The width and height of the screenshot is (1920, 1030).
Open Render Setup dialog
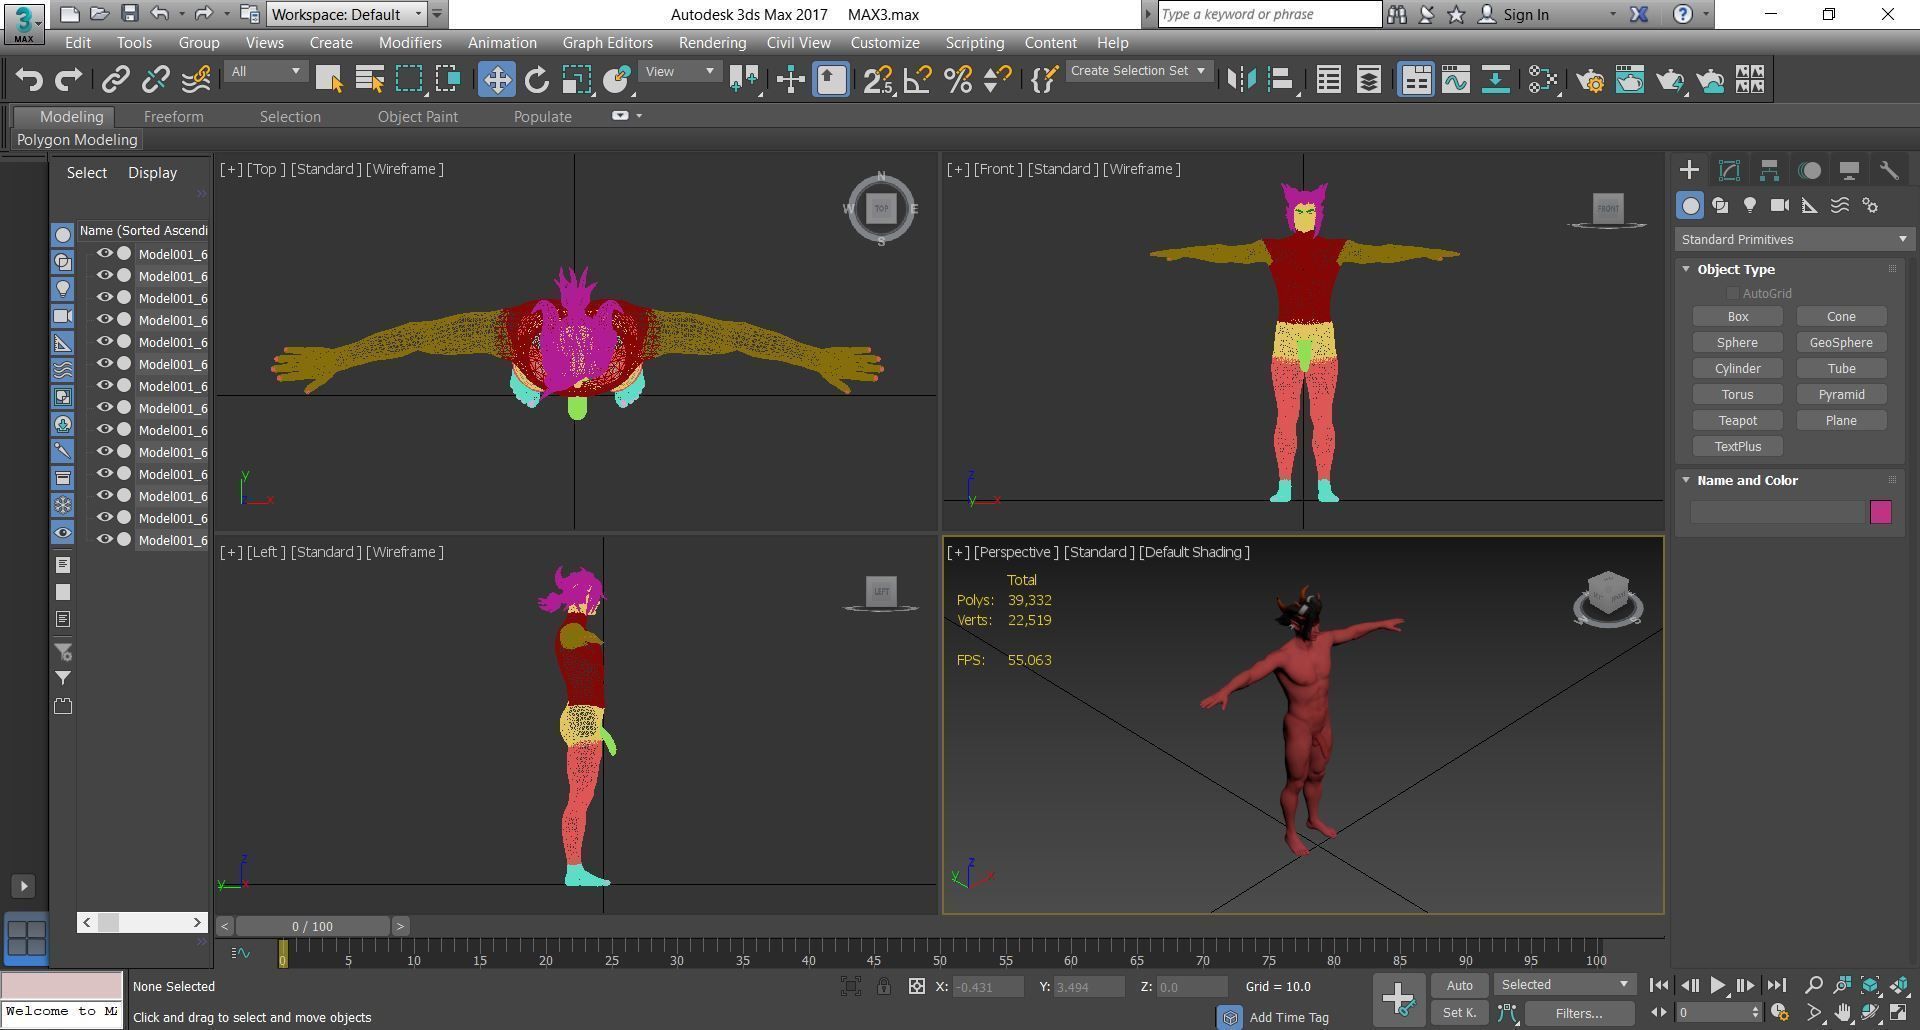tap(1590, 80)
